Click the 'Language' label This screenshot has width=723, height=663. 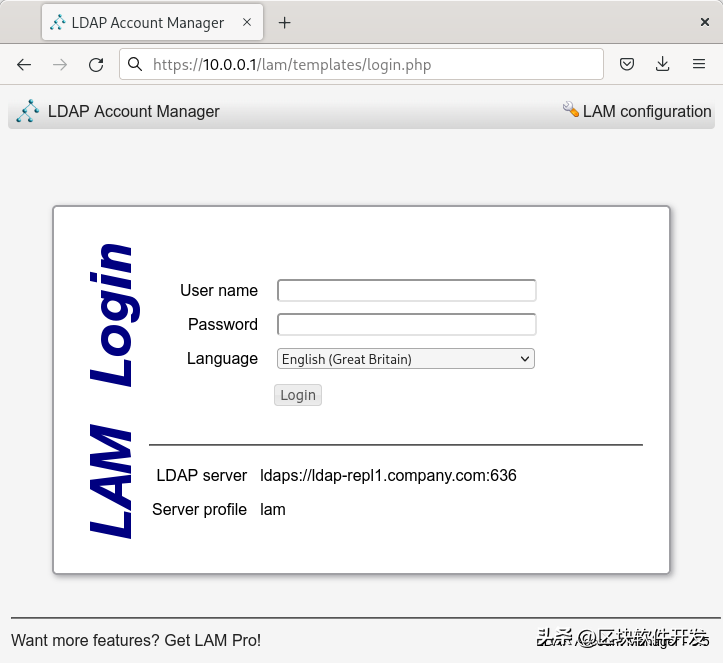(x=222, y=358)
